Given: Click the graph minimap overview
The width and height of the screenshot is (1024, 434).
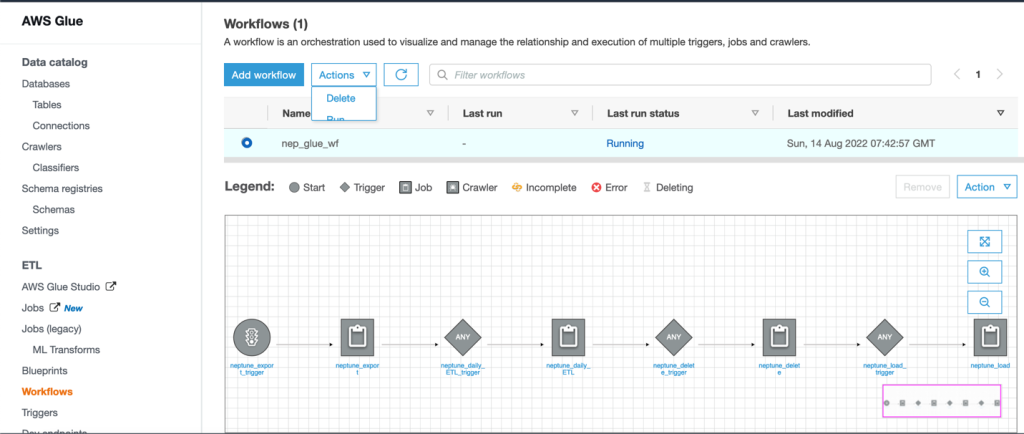Looking at the screenshot, I should click(x=942, y=401).
